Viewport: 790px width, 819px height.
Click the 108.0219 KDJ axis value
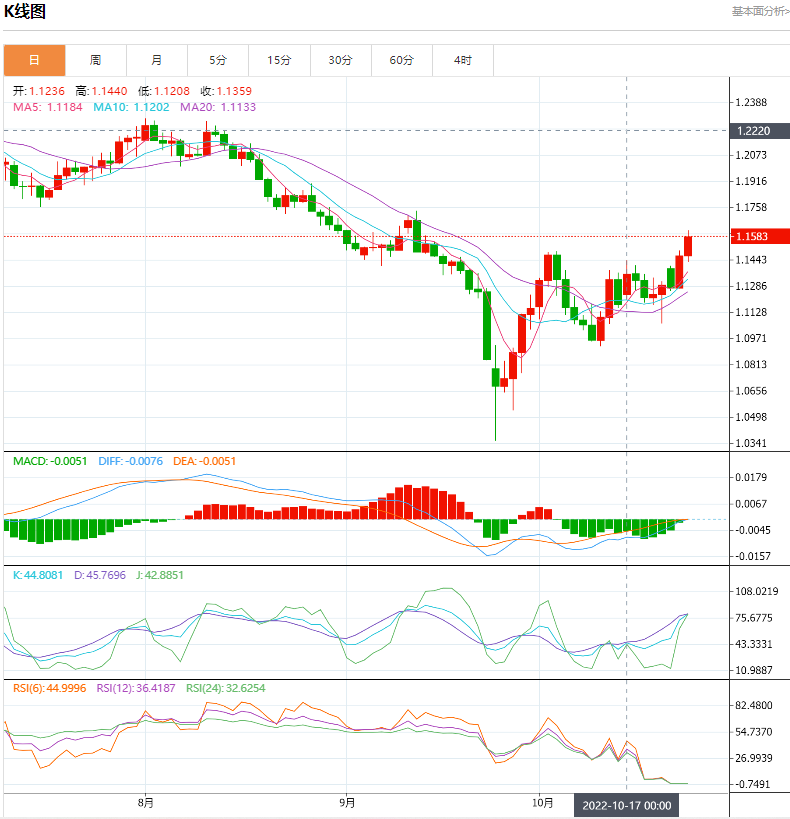coord(757,591)
